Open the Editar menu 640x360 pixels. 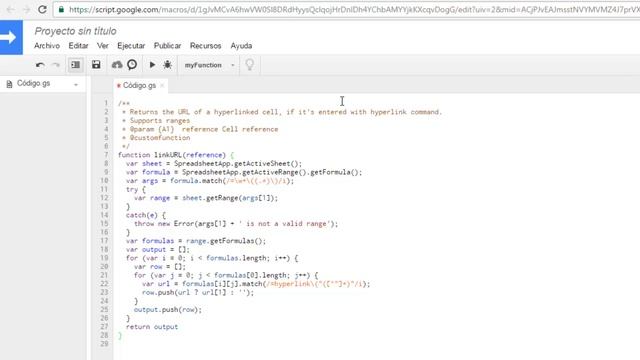[78, 46]
